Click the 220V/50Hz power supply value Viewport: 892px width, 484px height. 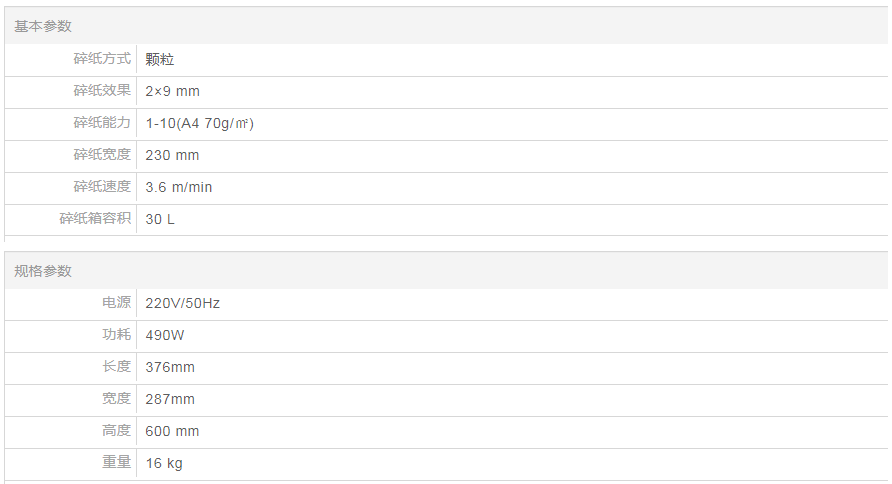[182, 303]
